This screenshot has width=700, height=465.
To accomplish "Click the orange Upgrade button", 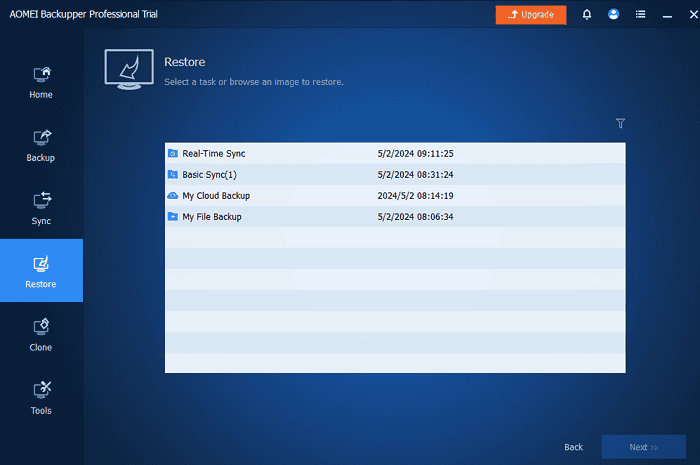I will coord(530,15).
